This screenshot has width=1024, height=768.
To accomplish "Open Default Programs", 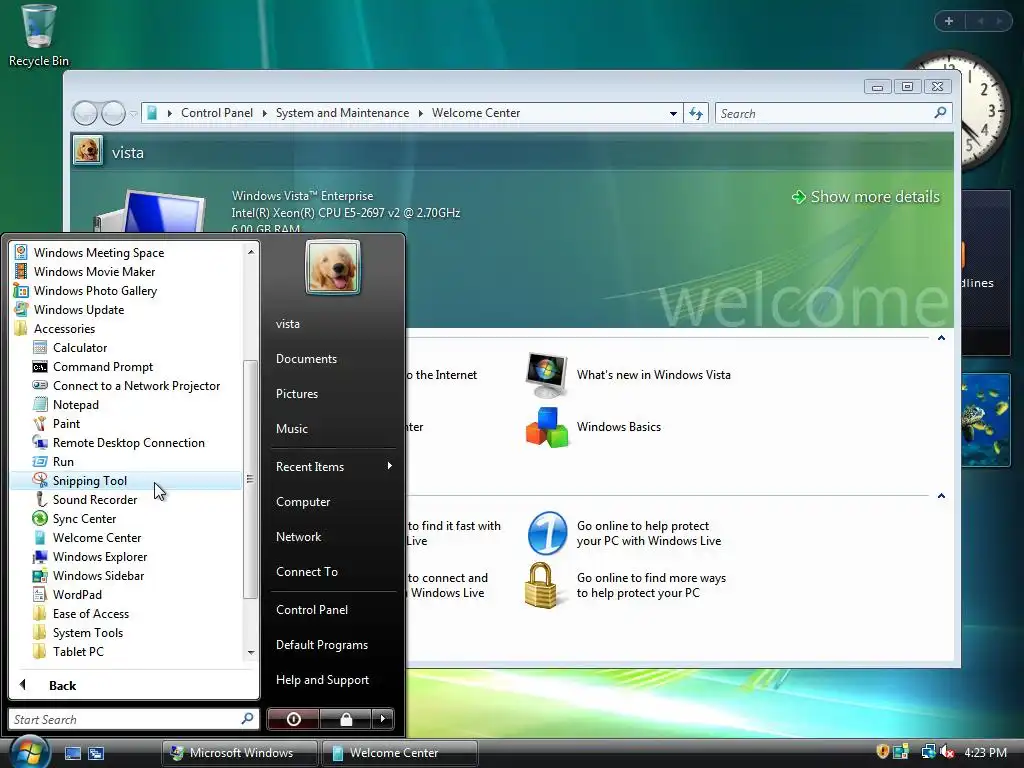I will [x=322, y=645].
